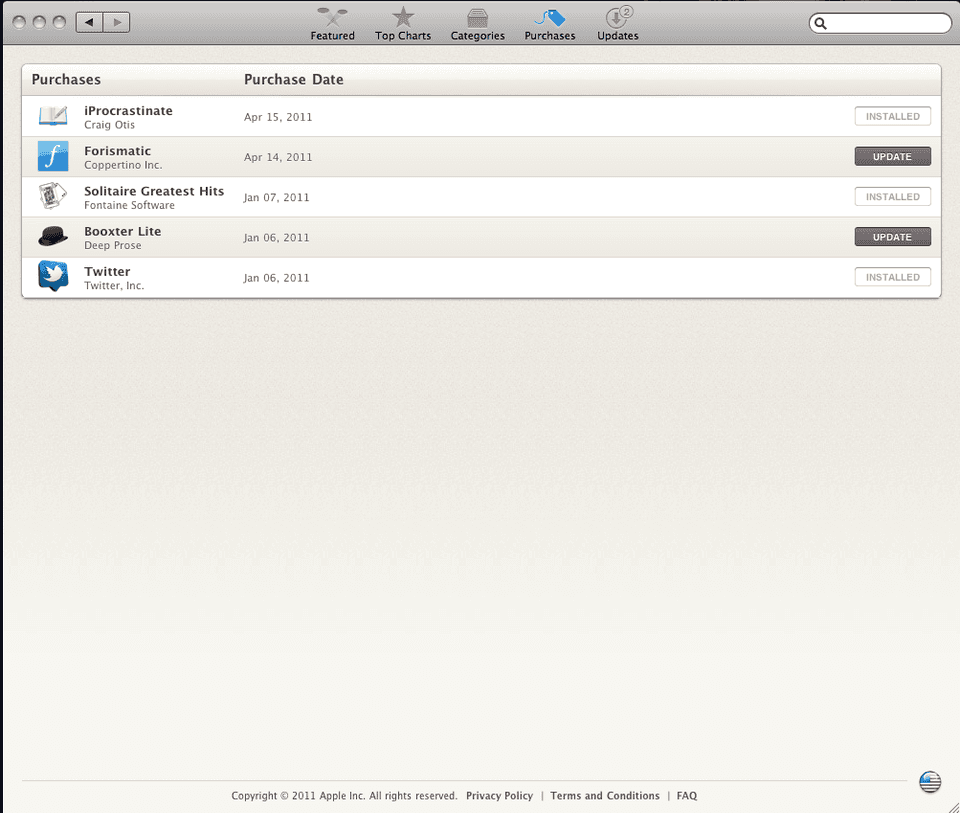Click the Solitaire Greatest Hits cards icon

pyautogui.click(x=53, y=197)
